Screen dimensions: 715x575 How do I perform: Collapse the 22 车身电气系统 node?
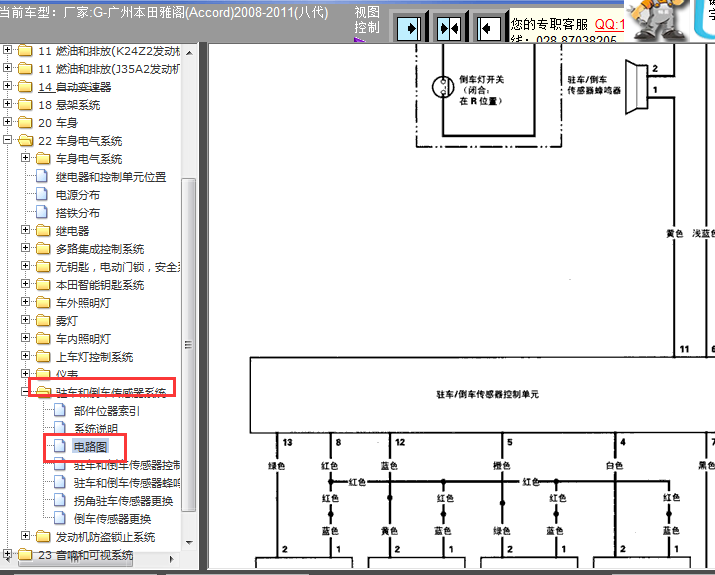tap(7, 140)
